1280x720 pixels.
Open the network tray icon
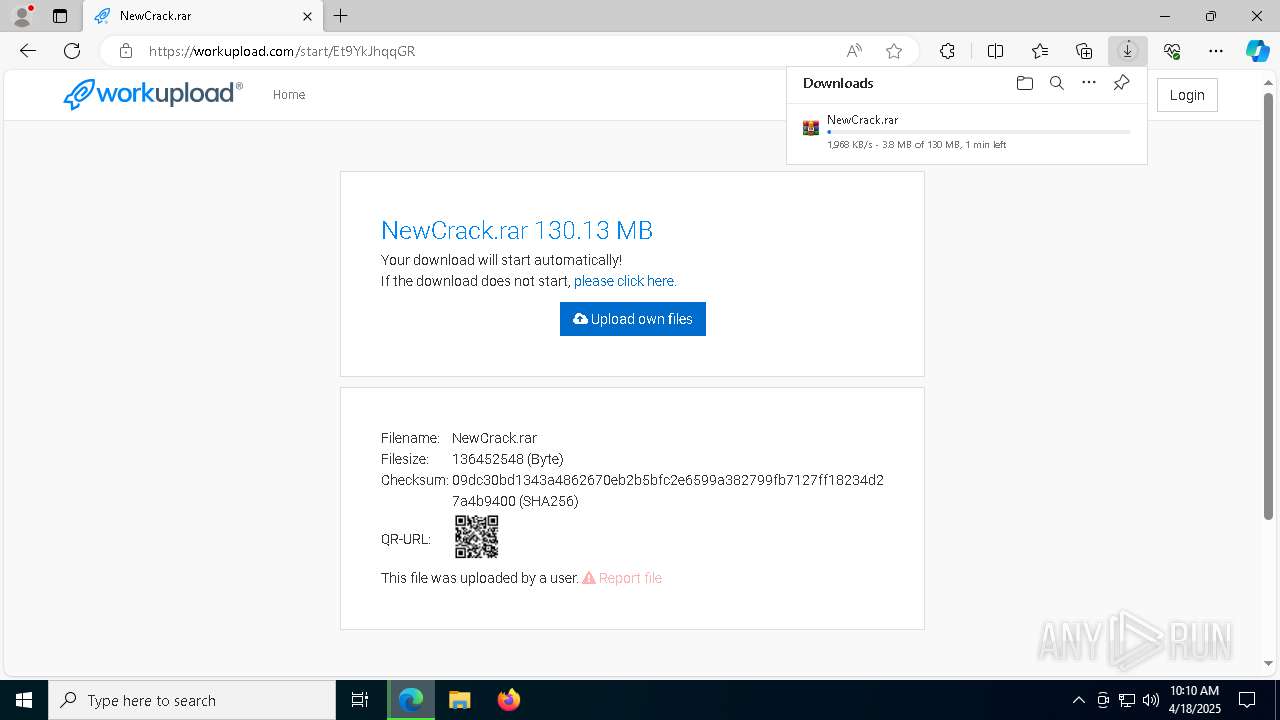tap(1127, 700)
